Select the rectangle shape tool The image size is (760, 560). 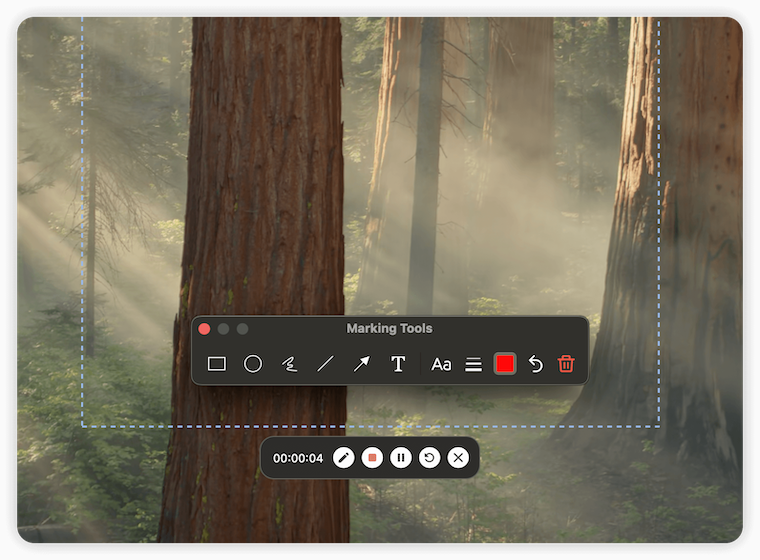(216, 364)
